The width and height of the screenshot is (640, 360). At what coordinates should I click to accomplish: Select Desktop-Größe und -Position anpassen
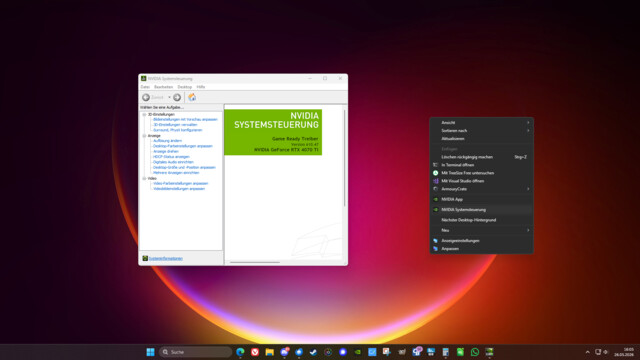[184, 167]
